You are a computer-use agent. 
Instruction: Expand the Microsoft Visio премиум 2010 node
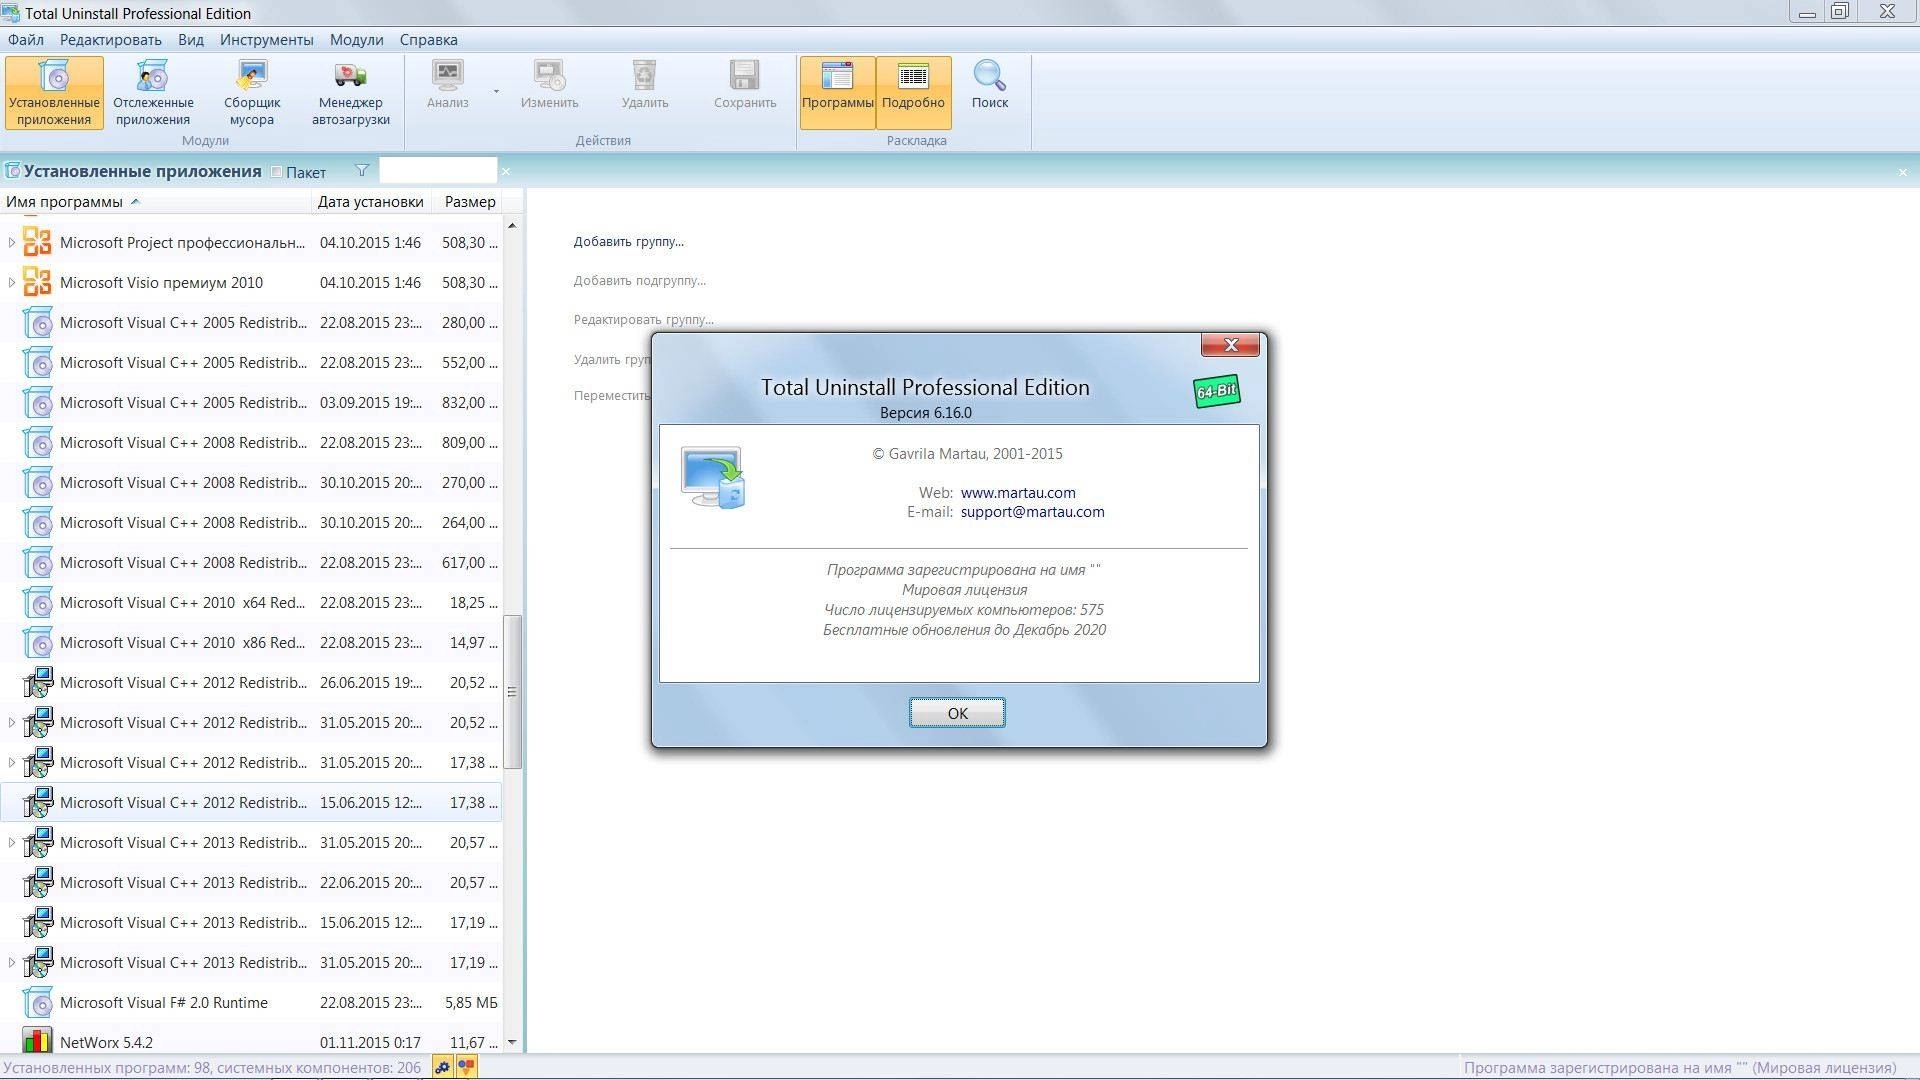point(11,282)
